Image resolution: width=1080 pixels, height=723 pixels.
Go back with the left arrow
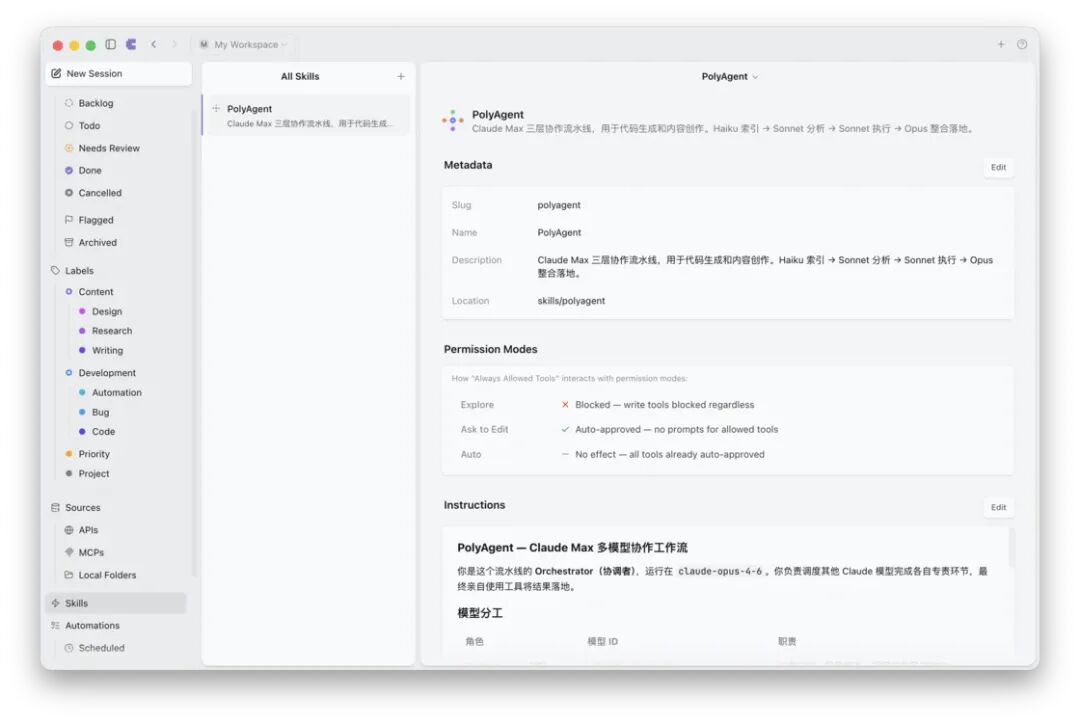[x=154, y=44]
